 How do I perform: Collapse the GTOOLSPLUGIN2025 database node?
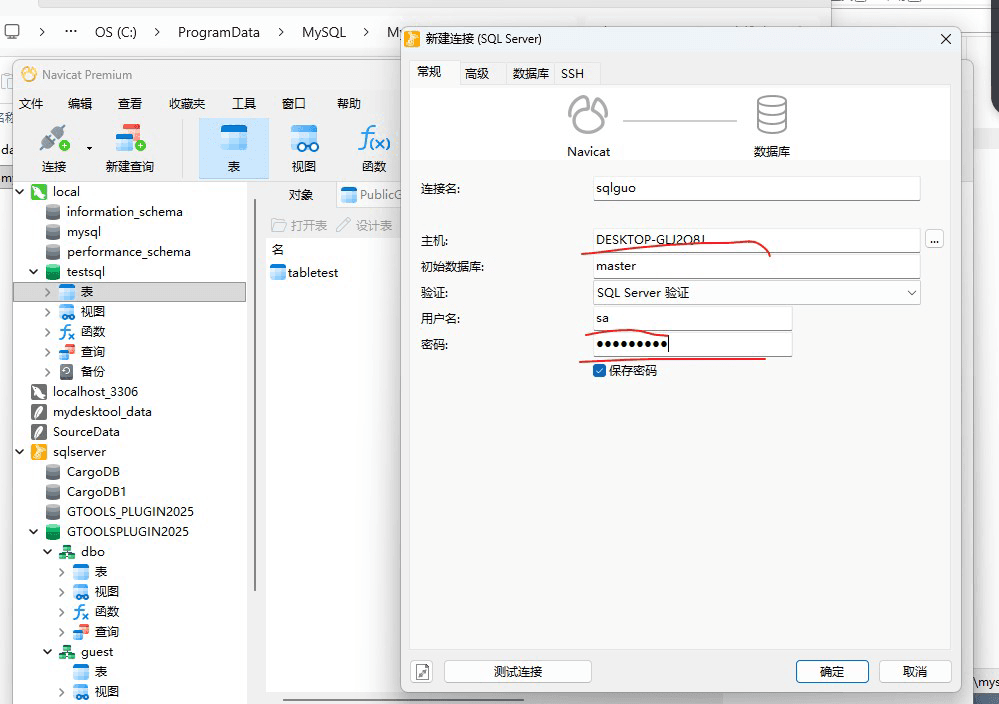tap(34, 531)
